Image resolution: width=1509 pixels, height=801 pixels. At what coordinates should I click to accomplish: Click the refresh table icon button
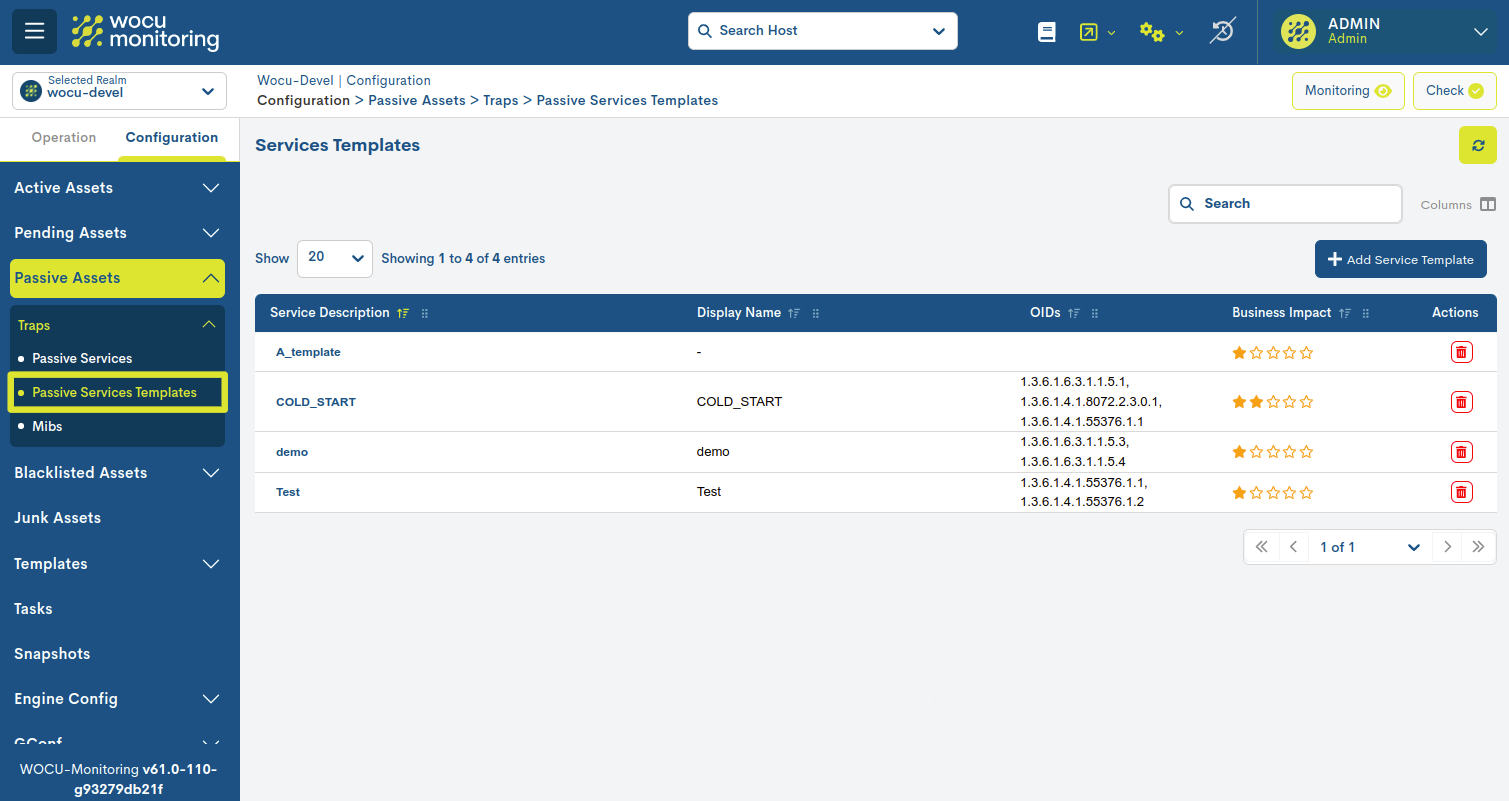[x=1477, y=145]
